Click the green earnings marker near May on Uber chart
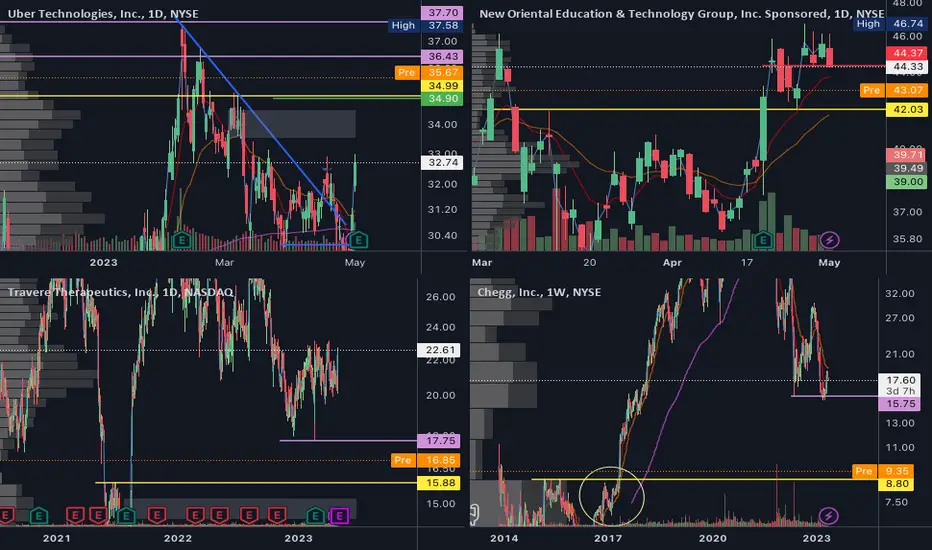The image size is (932, 550). coord(358,240)
